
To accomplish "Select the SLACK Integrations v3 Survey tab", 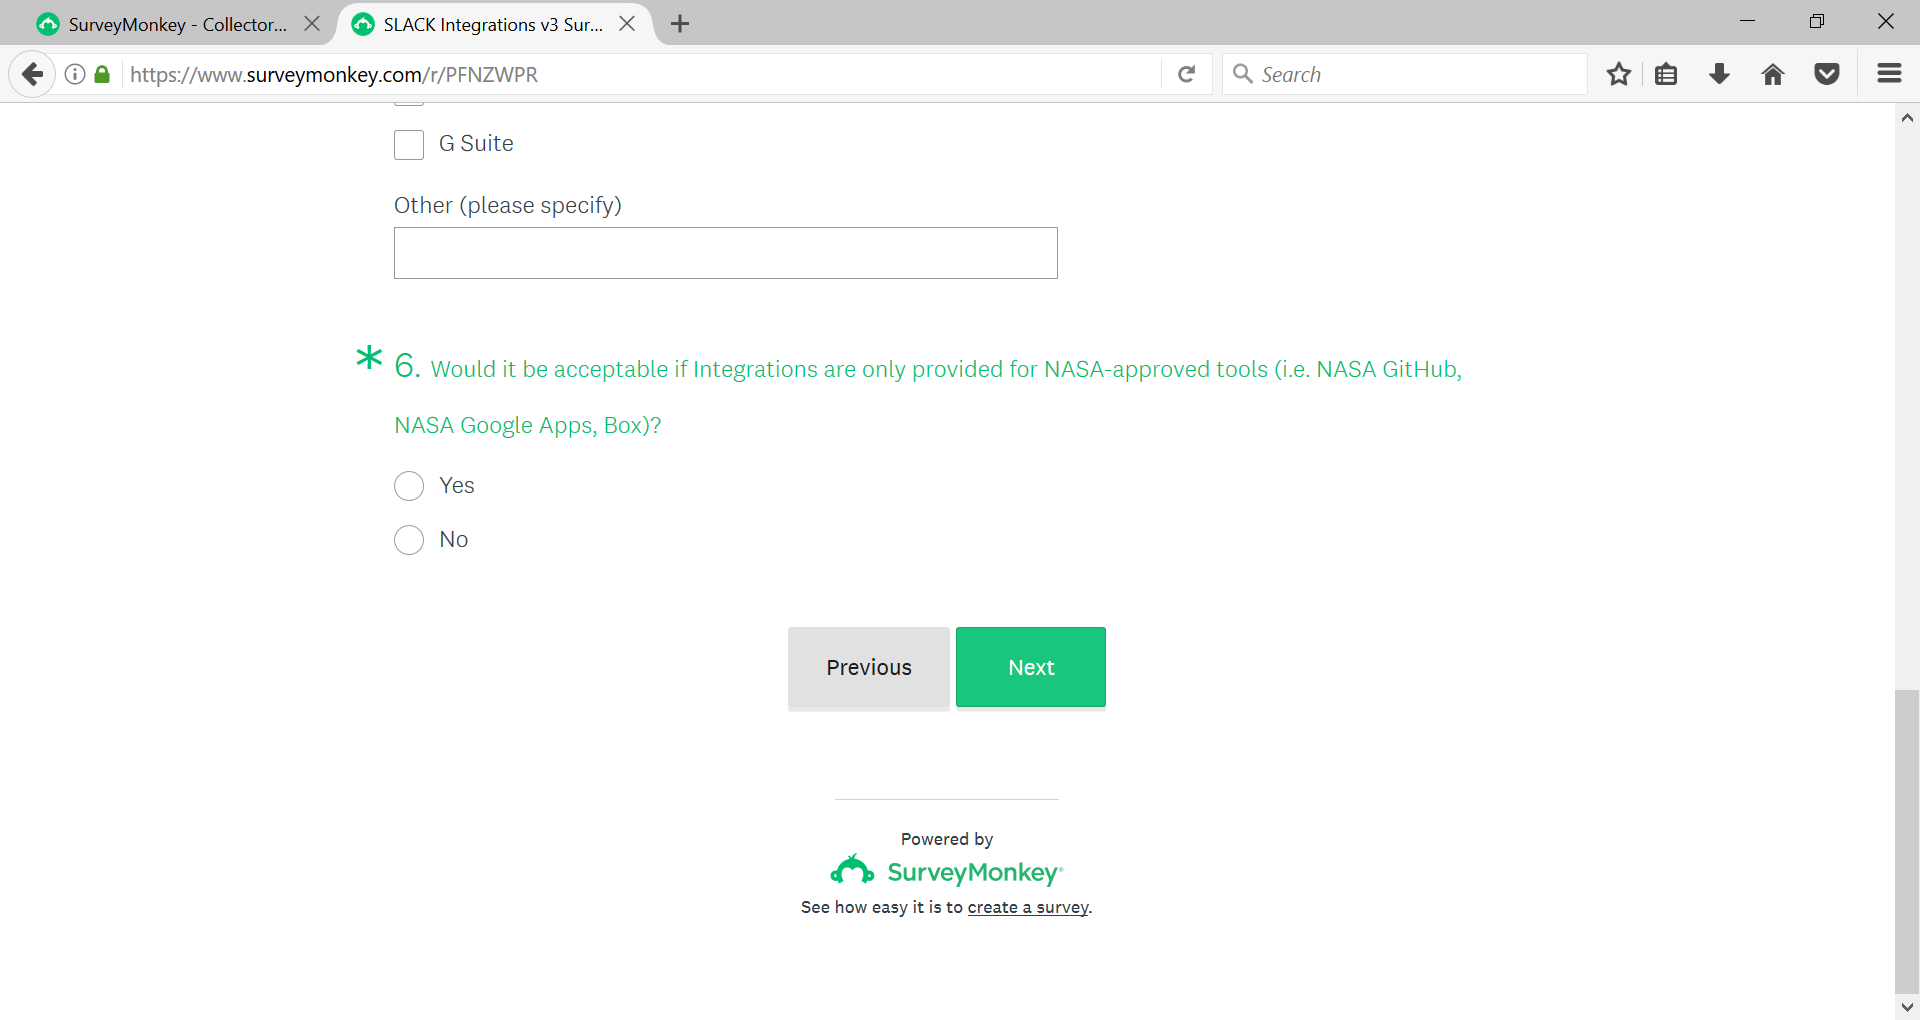I will [490, 24].
